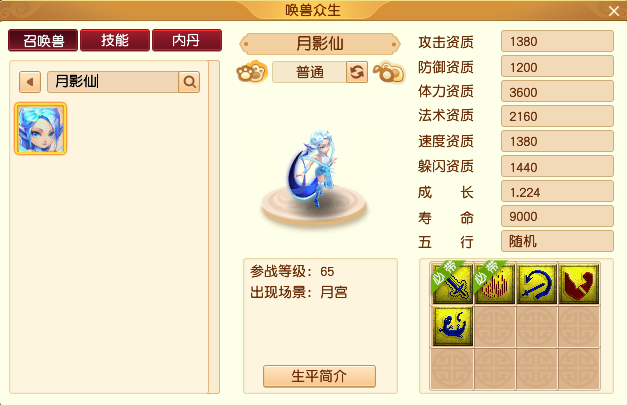Select the blue dragon skill icon
Viewport: 627px width, 405px height.
pyautogui.click(x=452, y=326)
